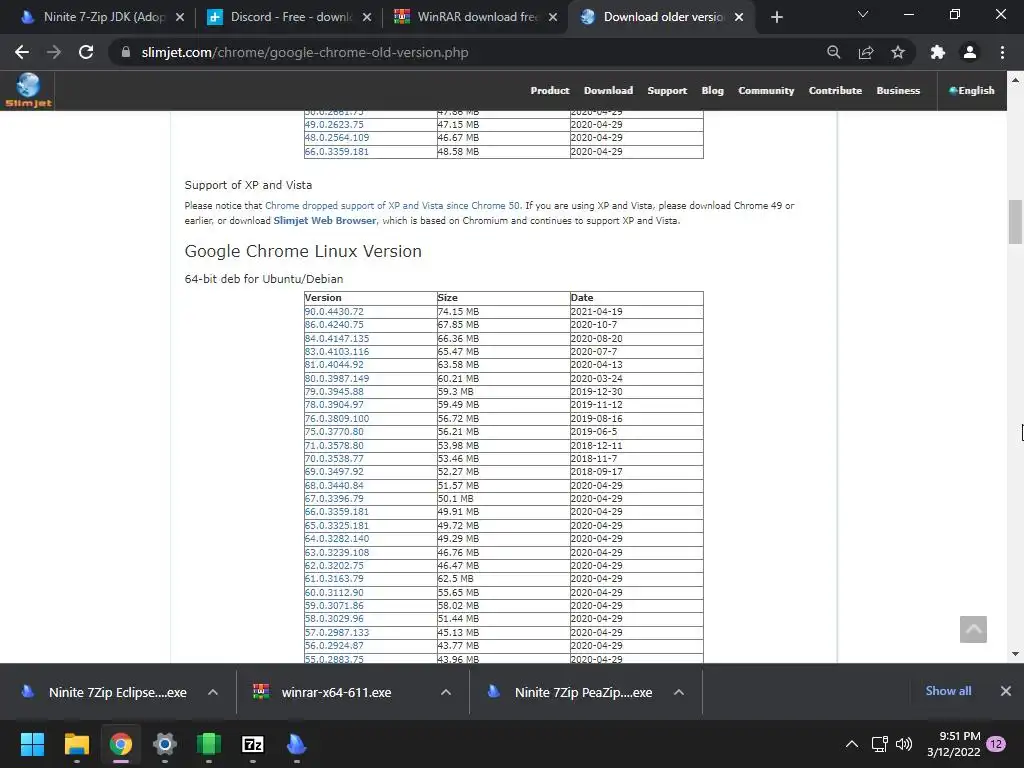Download Linux version 66.0.3359.181 deb
Viewport: 1024px width, 768px height.
point(336,512)
